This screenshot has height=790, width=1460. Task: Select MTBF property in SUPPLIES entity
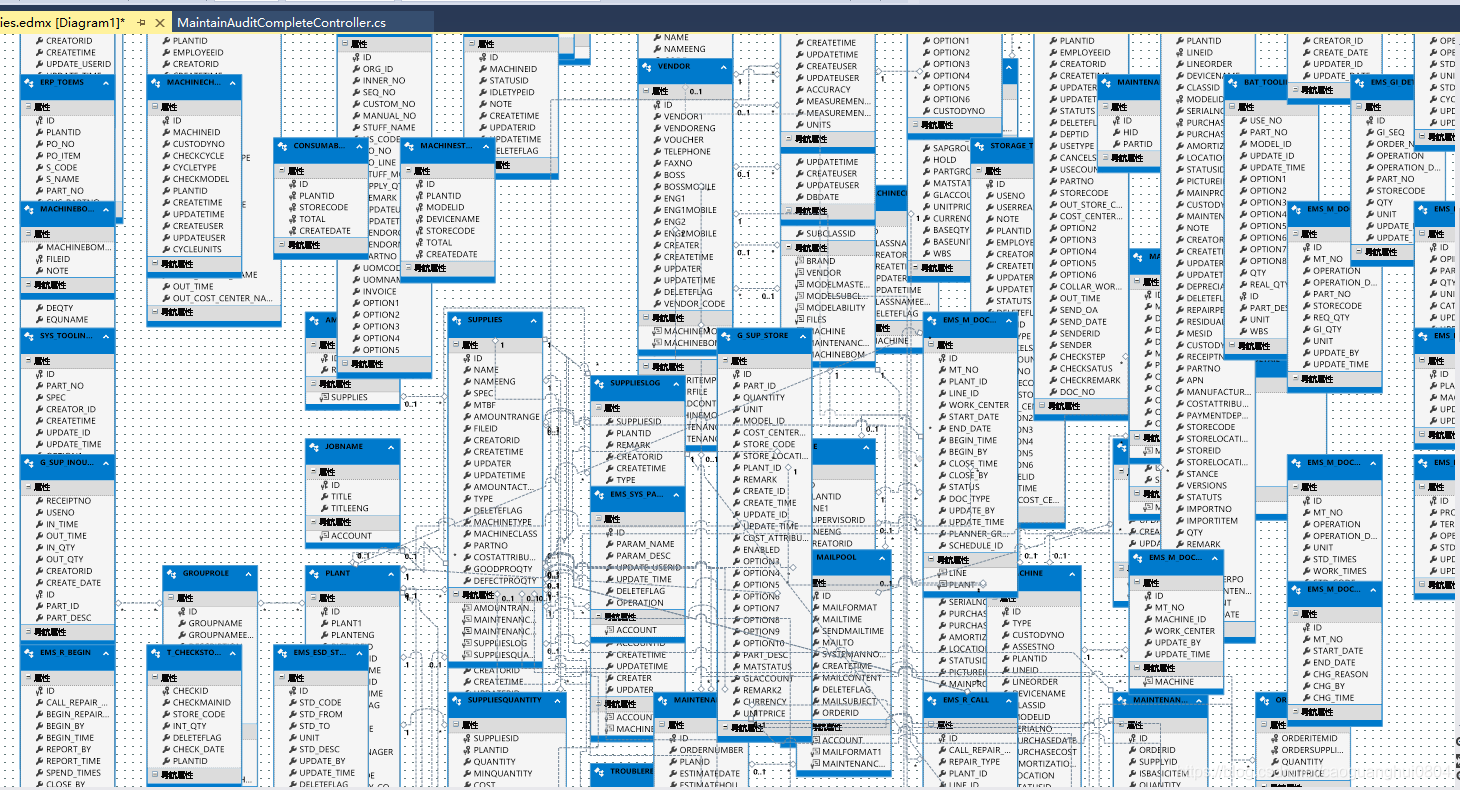tap(484, 405)
